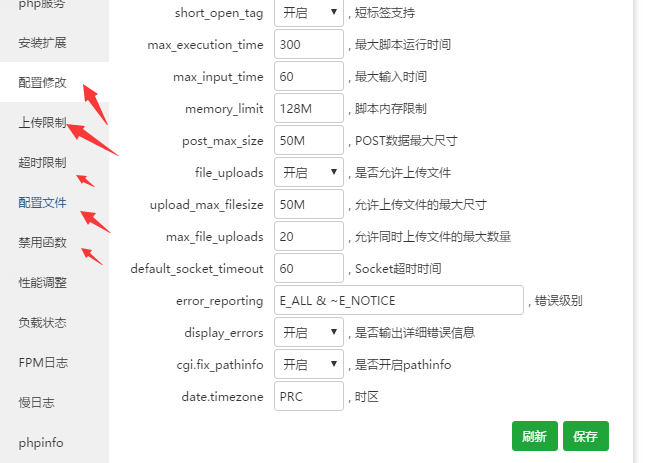Expand the cgi.fix_pathinfo dropdown
The width and height of the screenshot is (661, 463).
click(308, 364)
